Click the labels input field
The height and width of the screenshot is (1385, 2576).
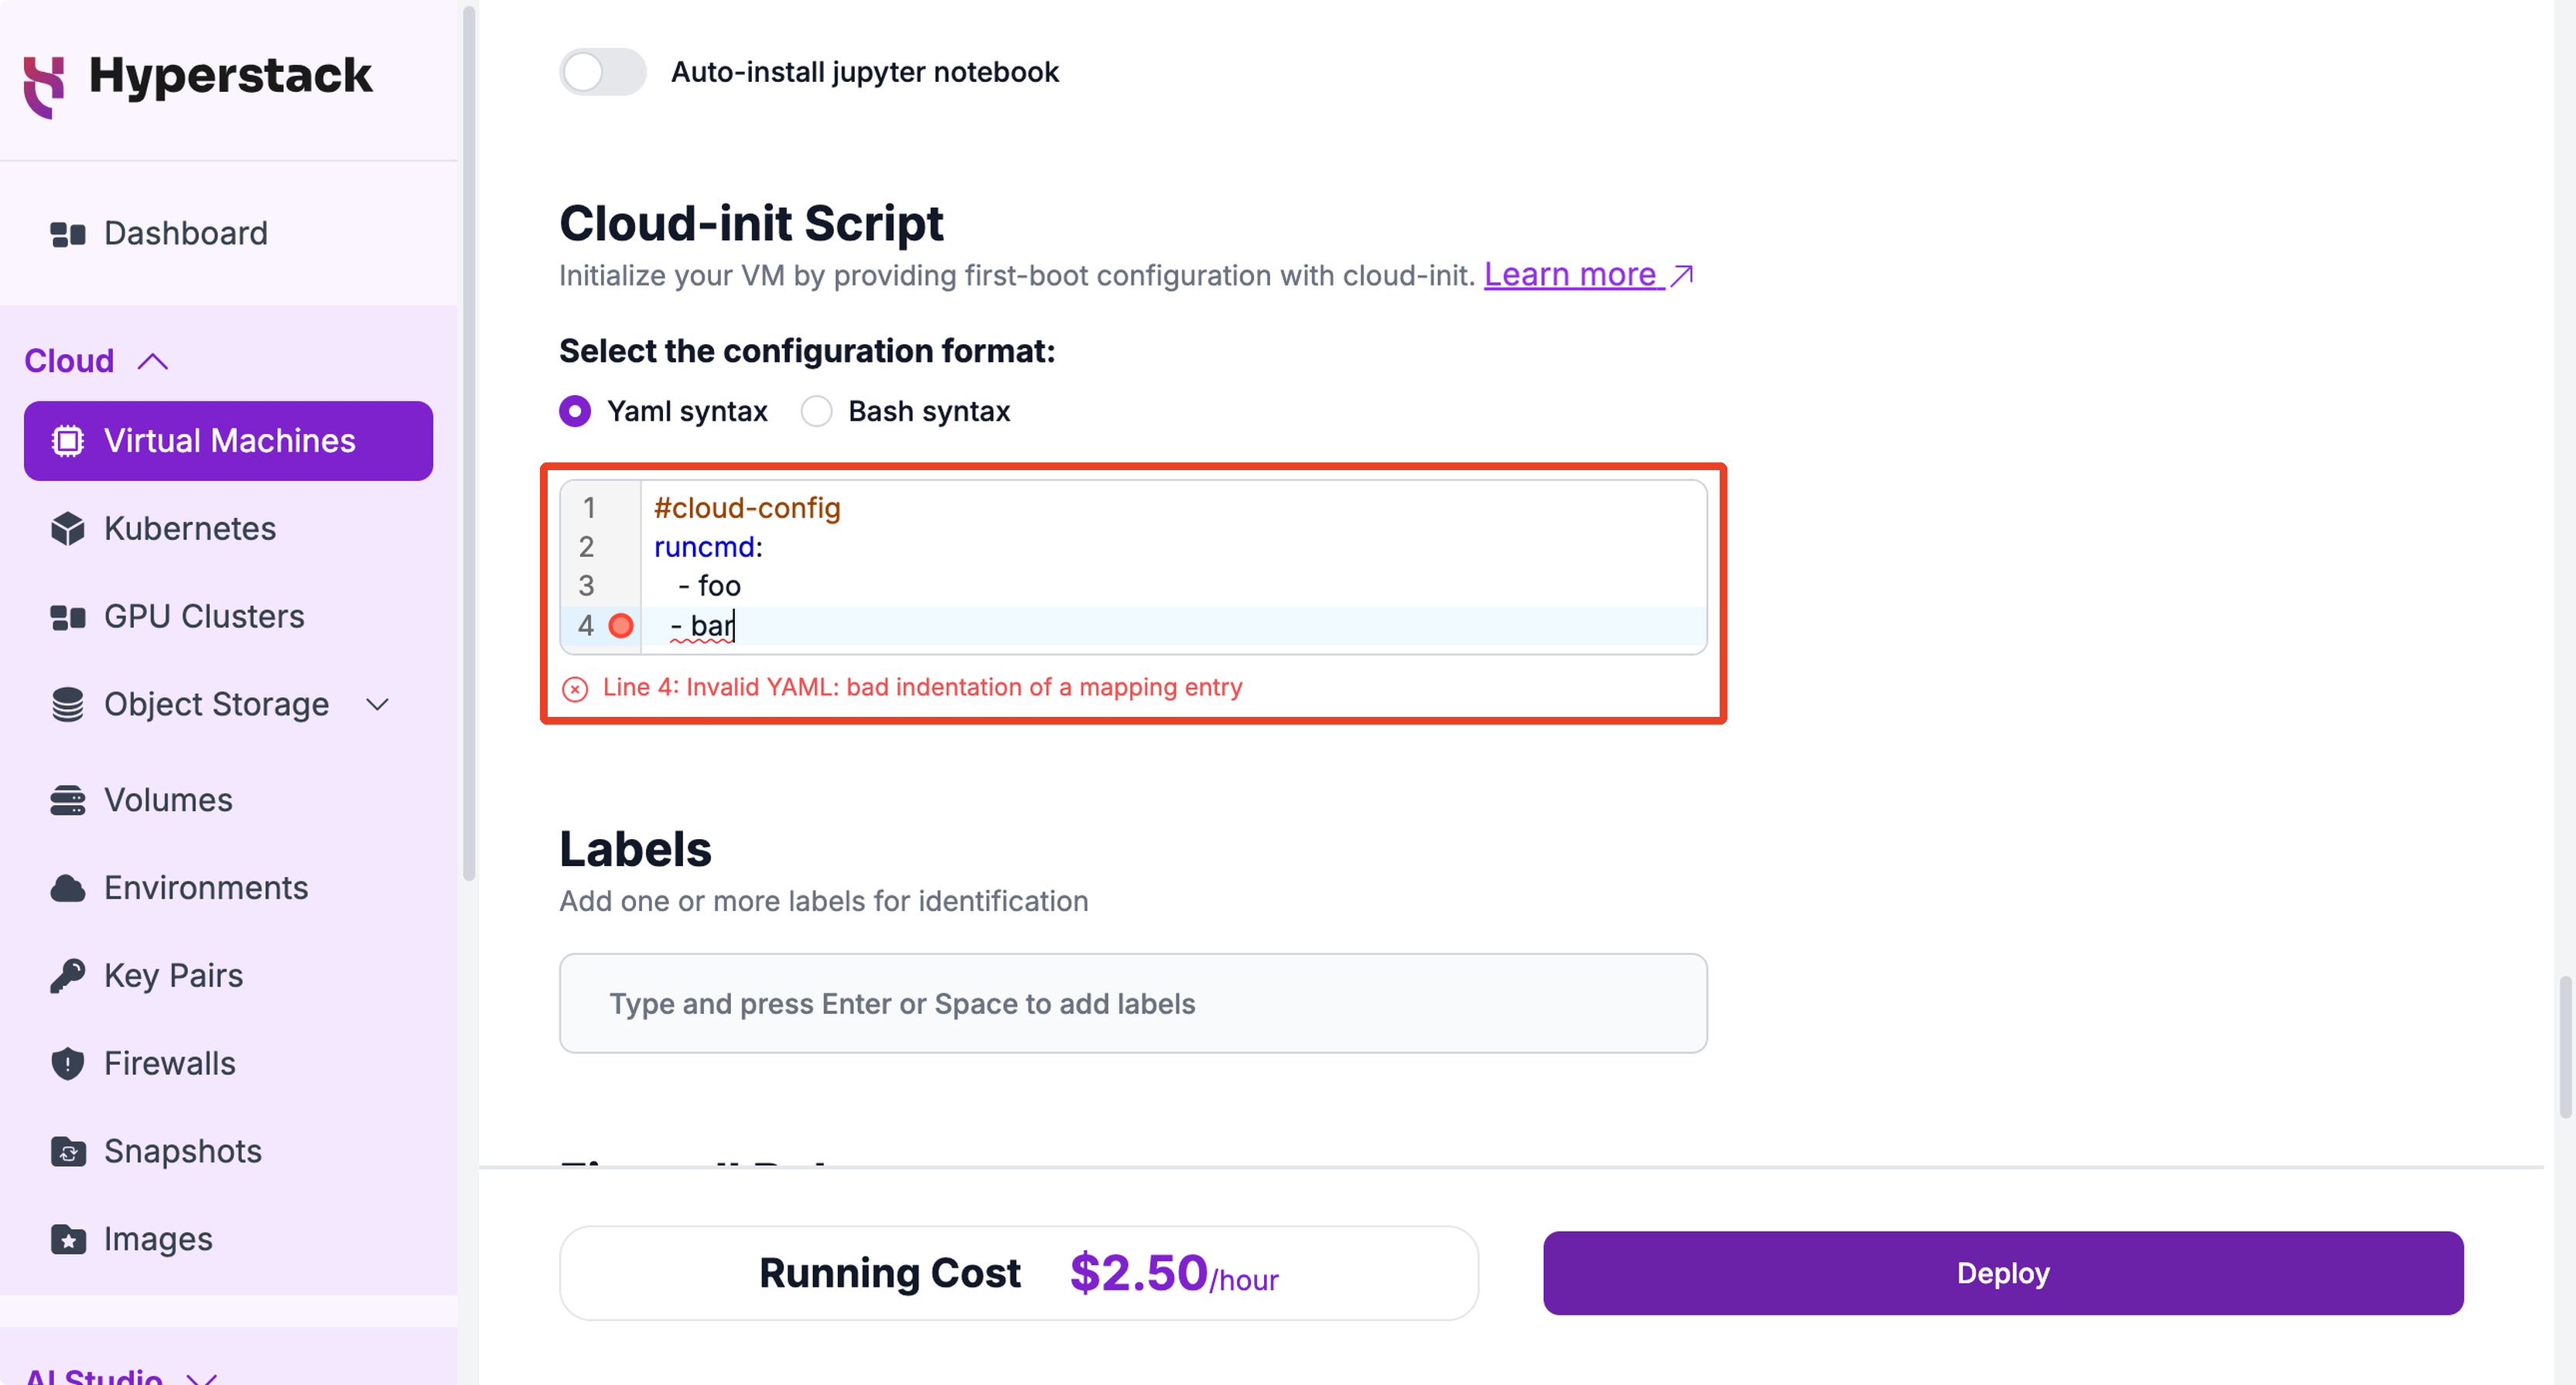click(x=1132, y=1003)
